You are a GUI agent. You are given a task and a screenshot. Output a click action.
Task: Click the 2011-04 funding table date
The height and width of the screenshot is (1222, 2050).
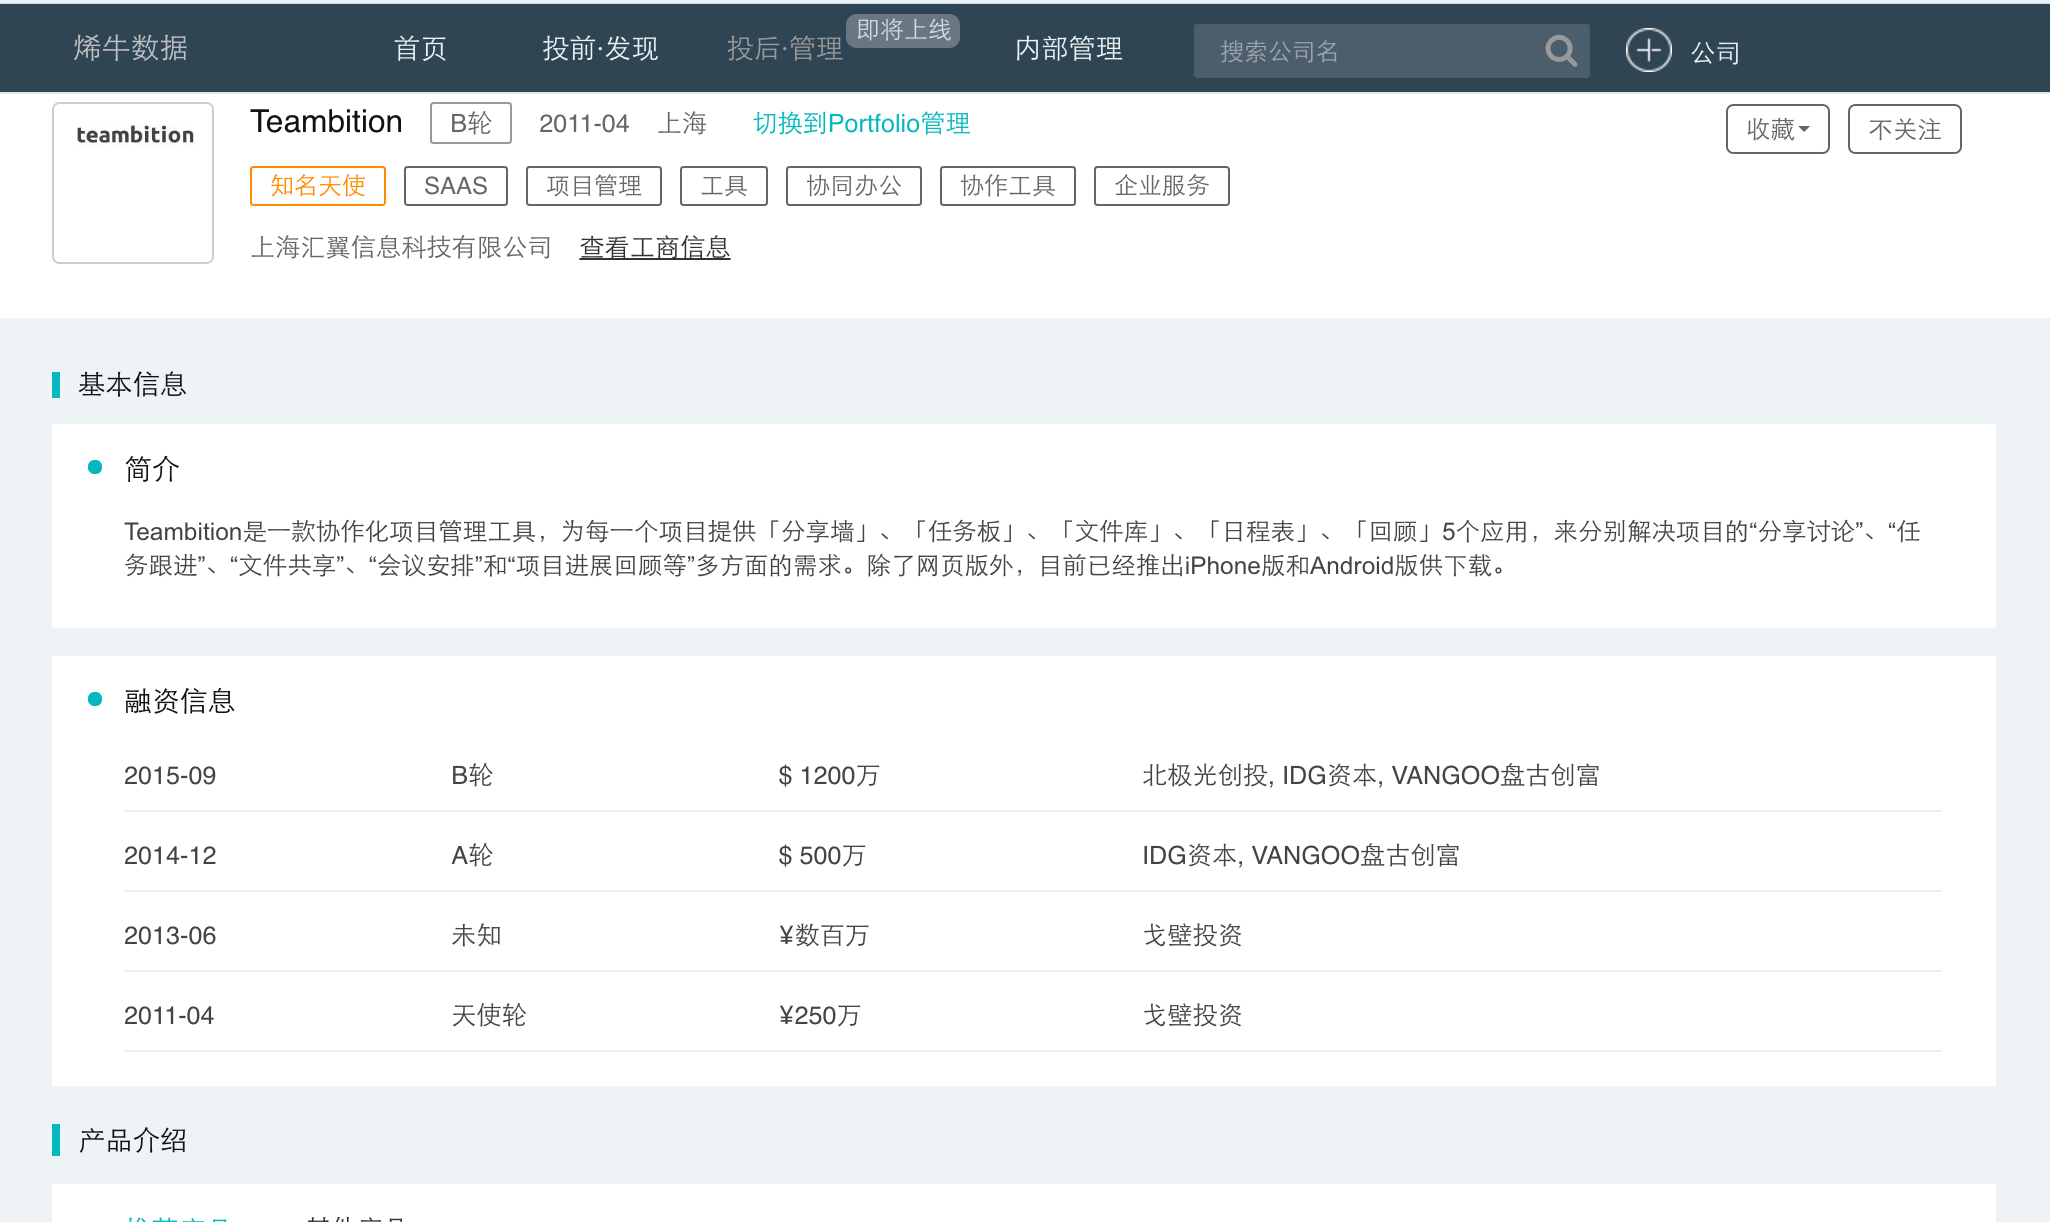[169, 1015]
